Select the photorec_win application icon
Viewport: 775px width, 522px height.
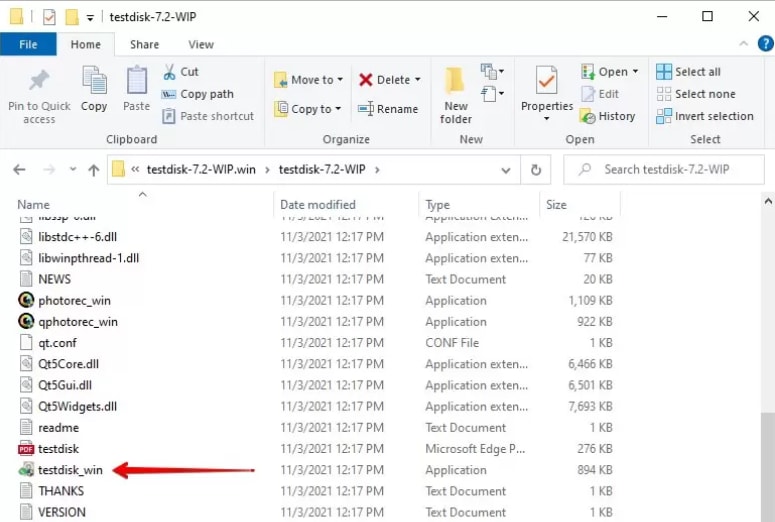click(x=26, y=300)
